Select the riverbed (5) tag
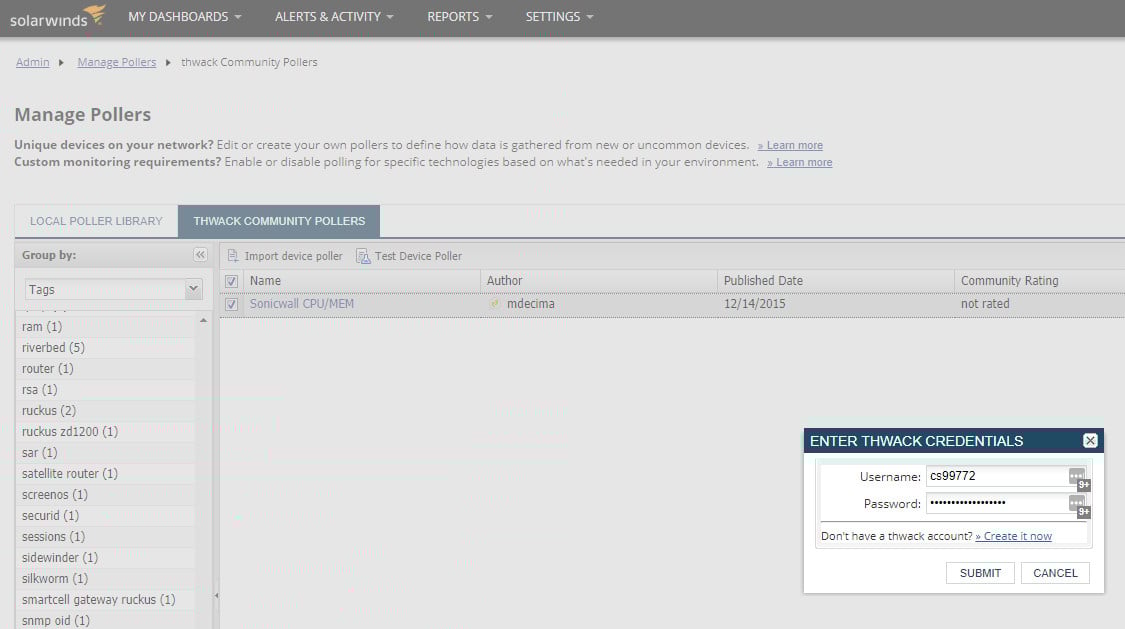 (105, 347)
